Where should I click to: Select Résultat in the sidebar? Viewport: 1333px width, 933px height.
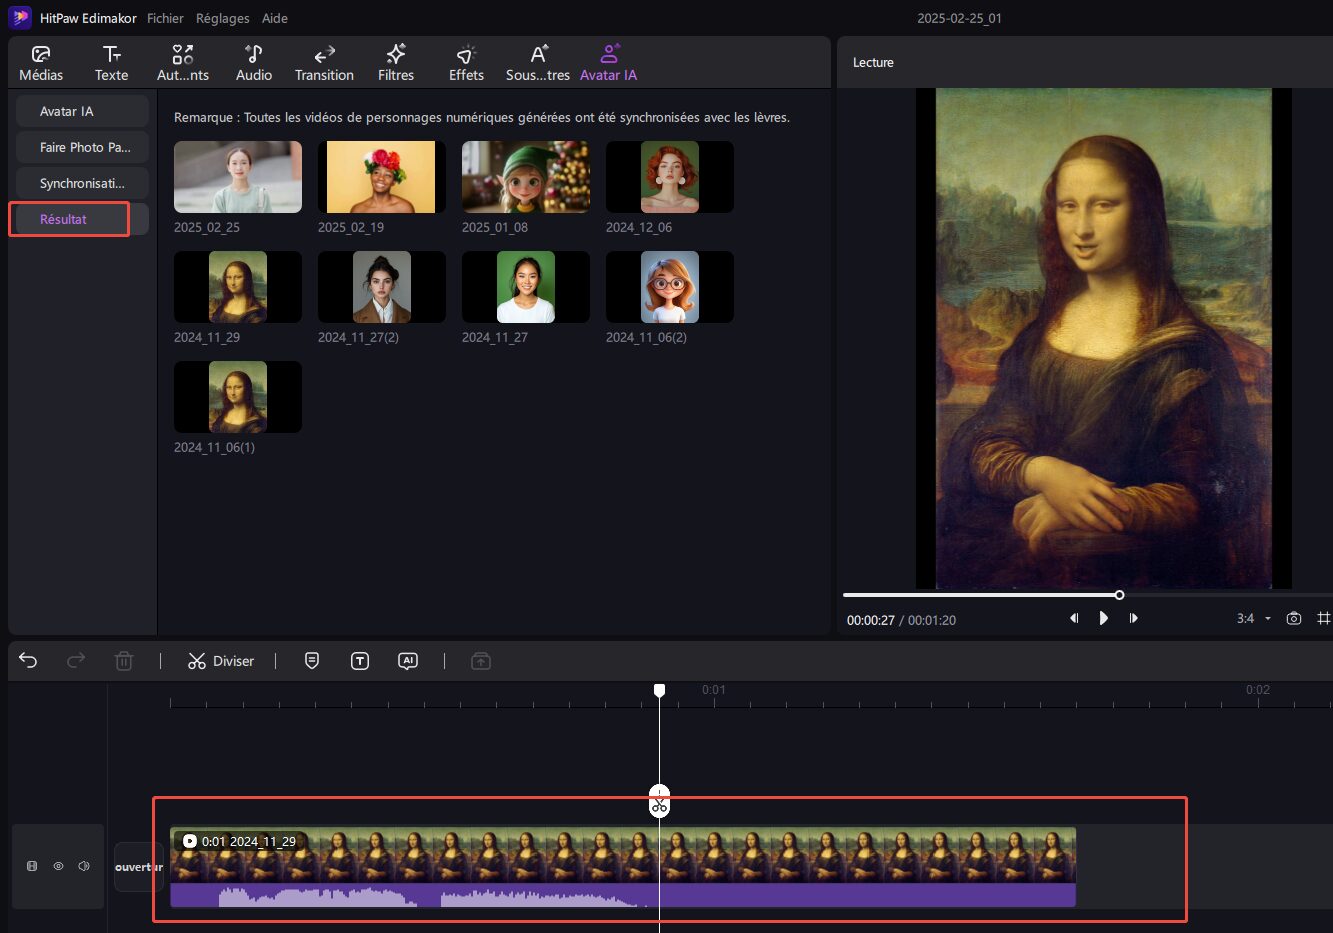82,219
